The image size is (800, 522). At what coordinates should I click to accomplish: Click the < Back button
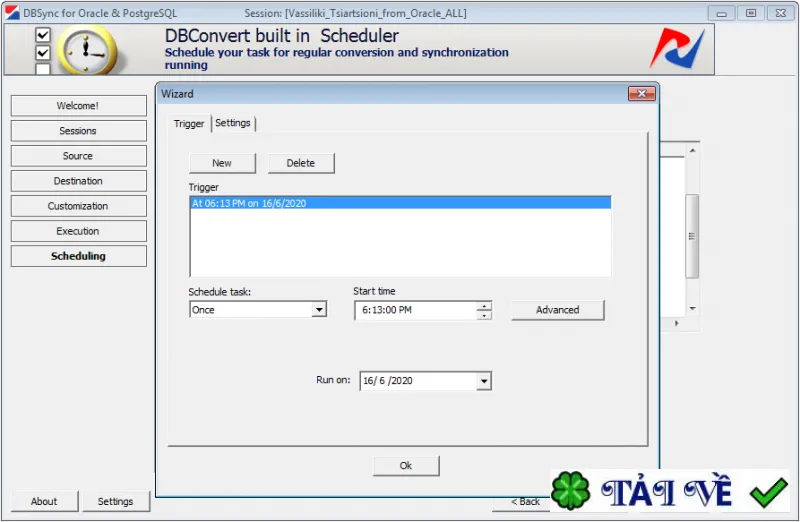click(522, 502)
